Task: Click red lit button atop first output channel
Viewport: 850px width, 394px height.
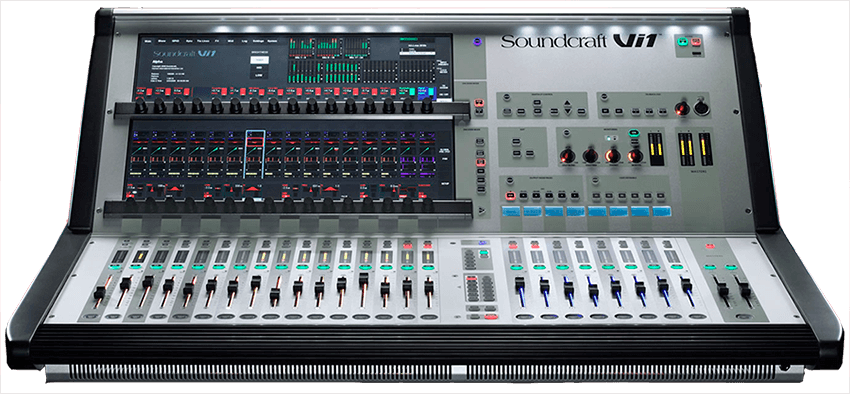Action: coord(512,246)
